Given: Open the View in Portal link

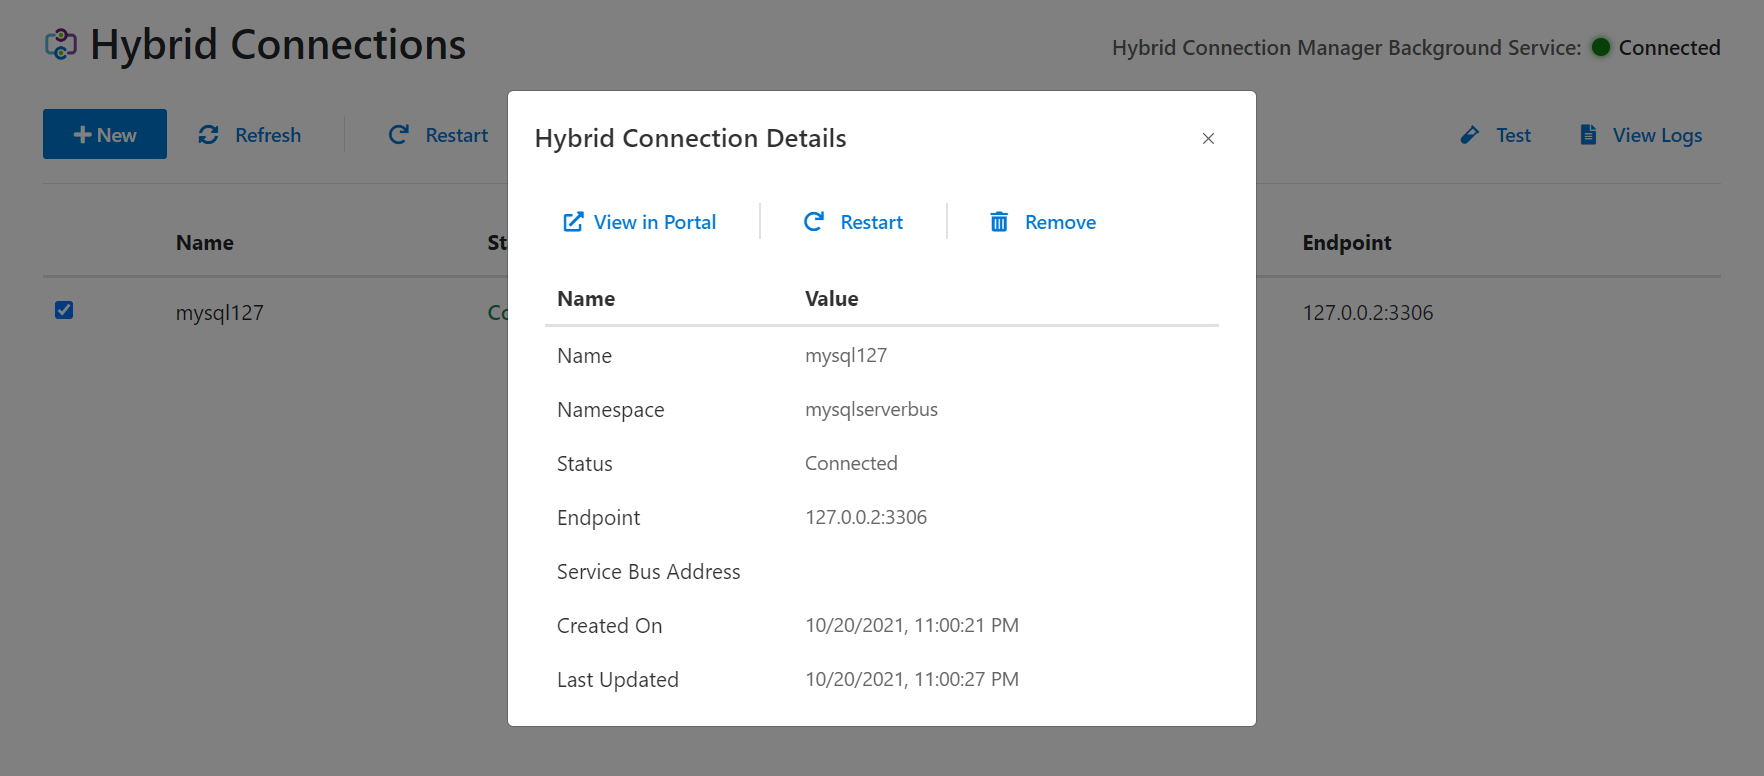Looking at the screenshot, I should pyautogui.click(x=654, y=222).
